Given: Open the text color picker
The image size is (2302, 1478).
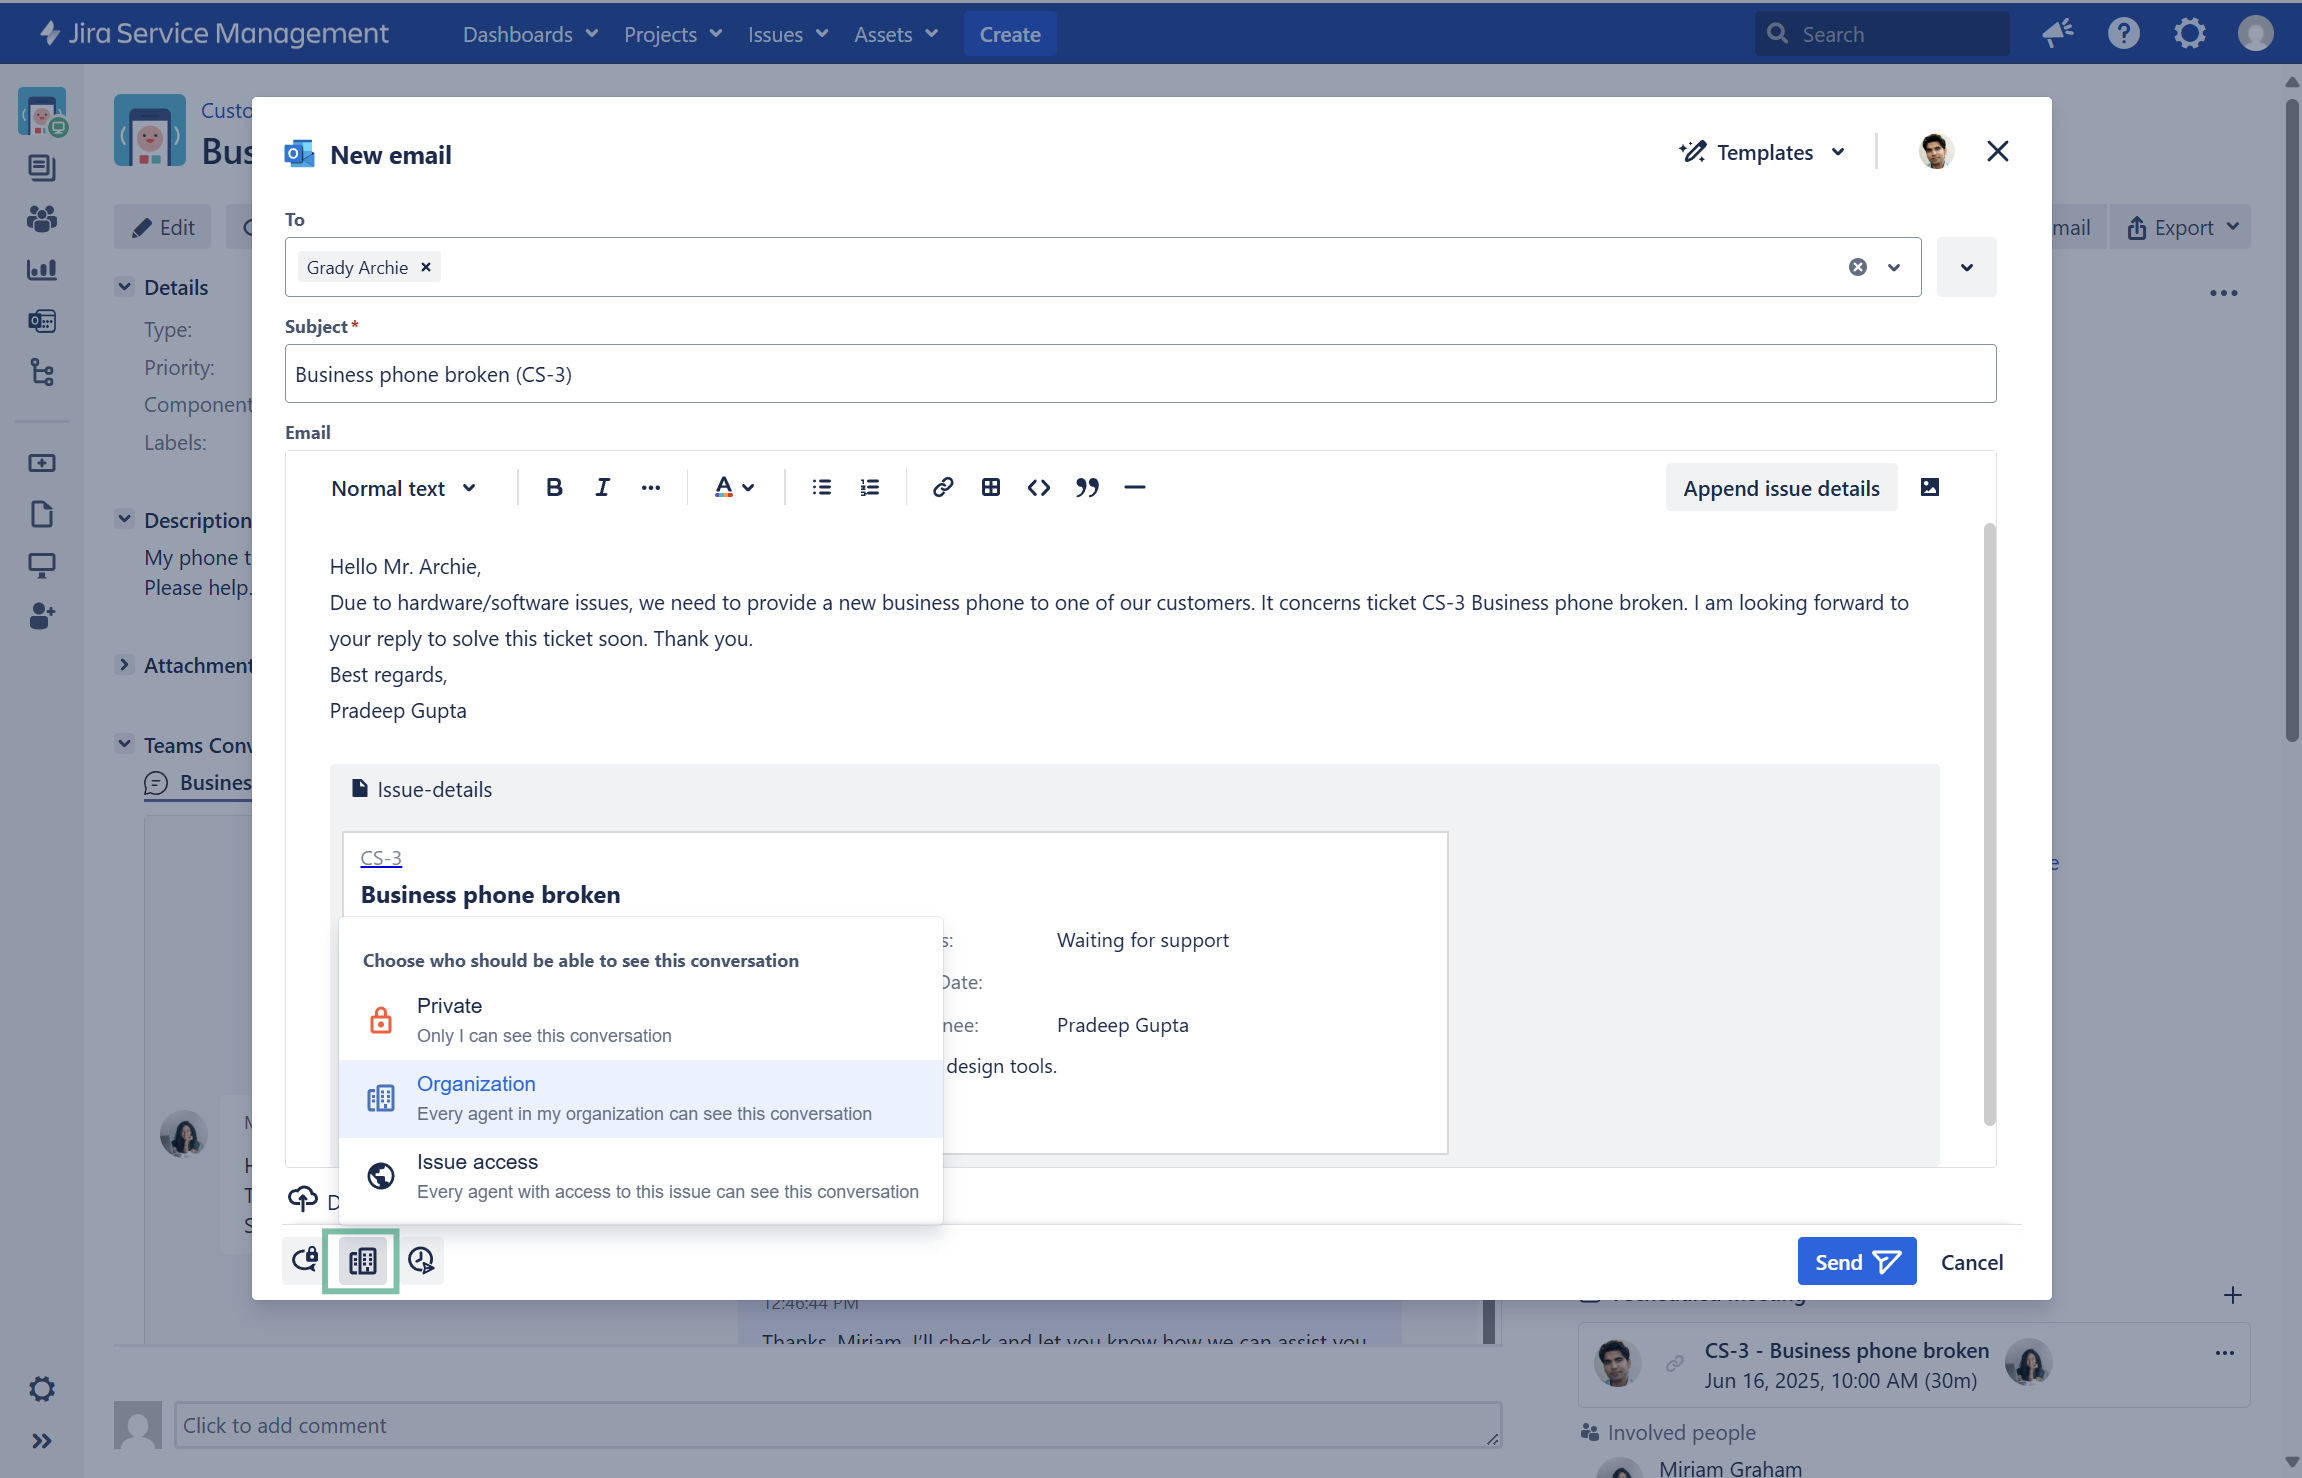Looking at the screenshot, I should click(x=734, y=487).
